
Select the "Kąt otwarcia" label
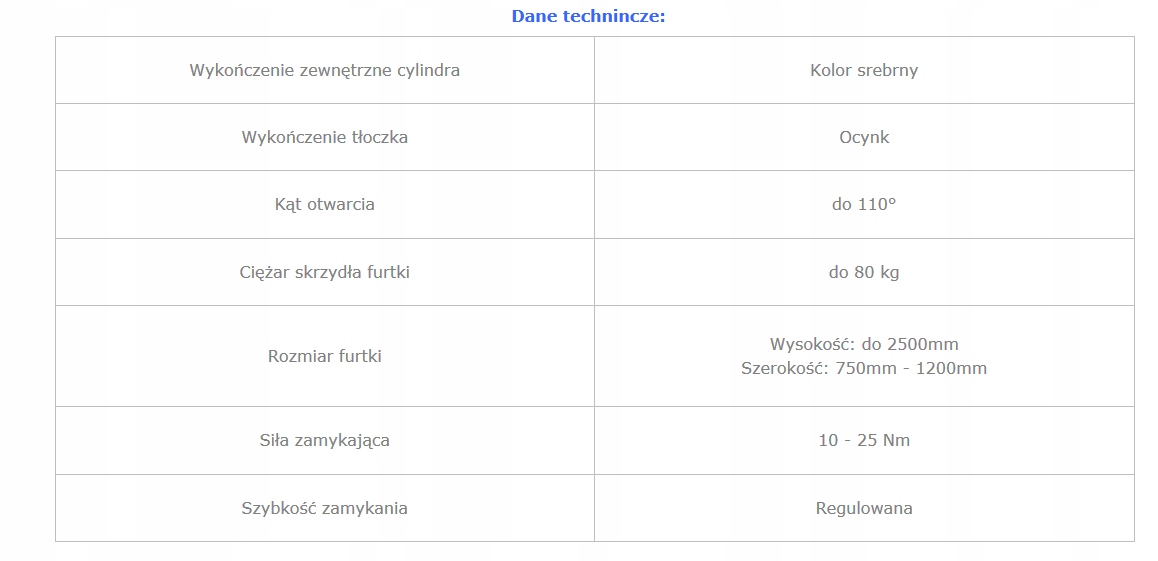tap(325, 205)
